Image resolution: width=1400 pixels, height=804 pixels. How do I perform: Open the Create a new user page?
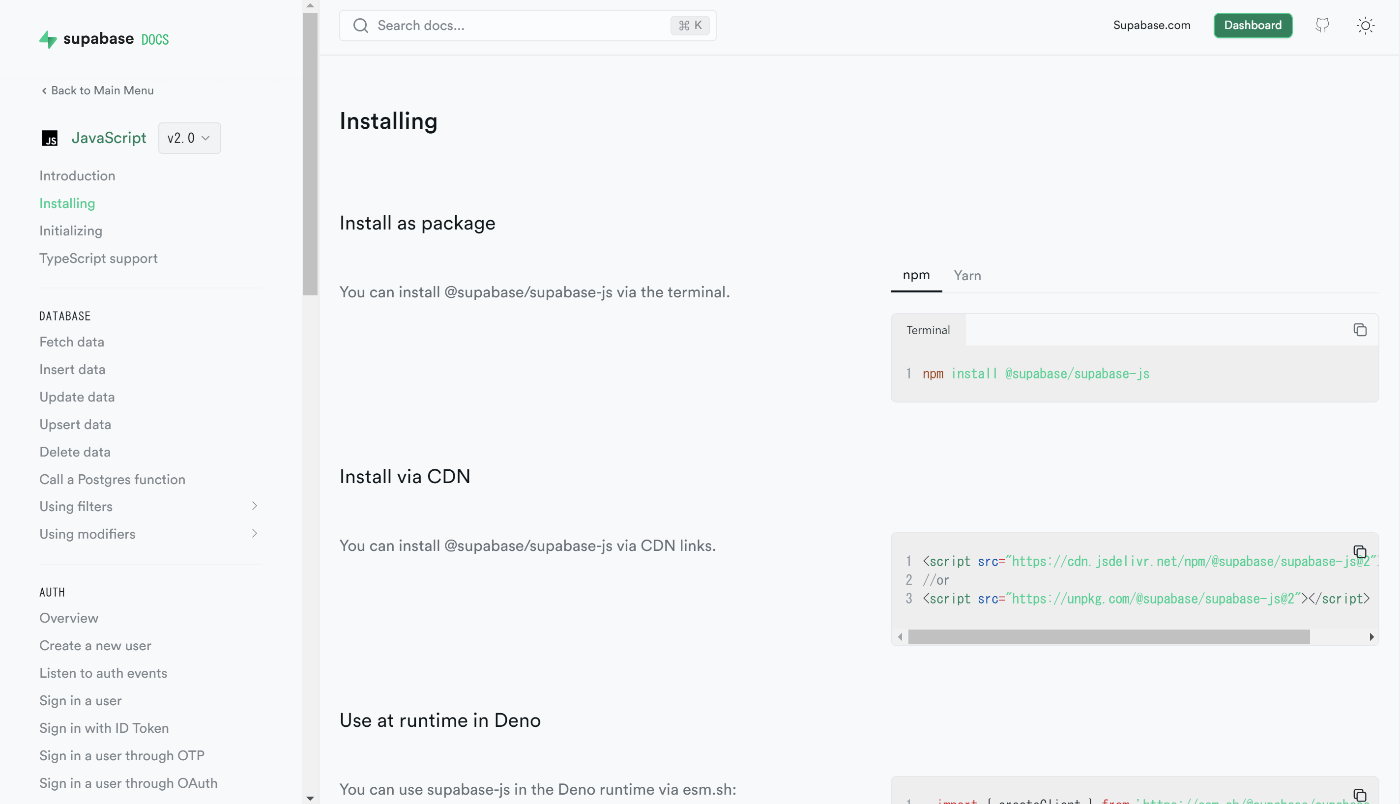[95, 646]
